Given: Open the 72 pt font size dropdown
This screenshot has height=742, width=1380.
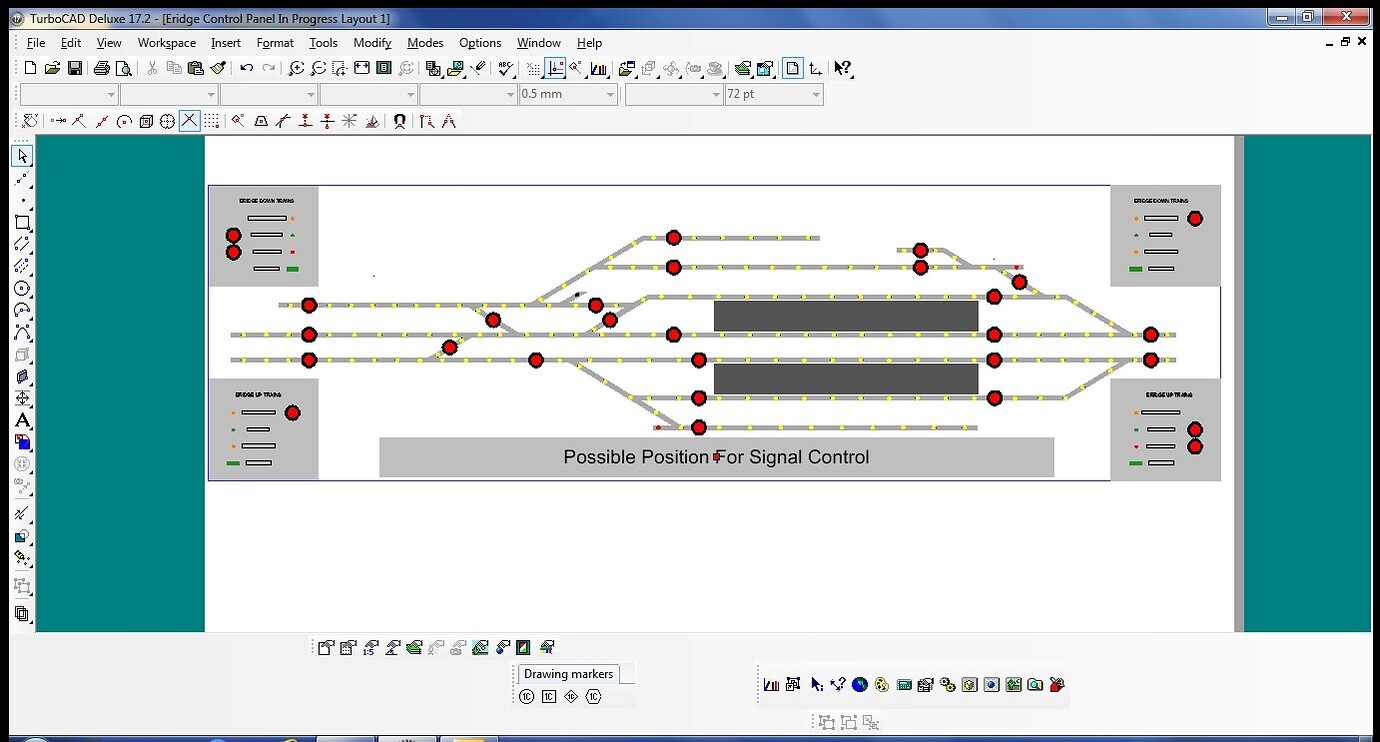Looking at the screenshot, I should coord(814,94).
